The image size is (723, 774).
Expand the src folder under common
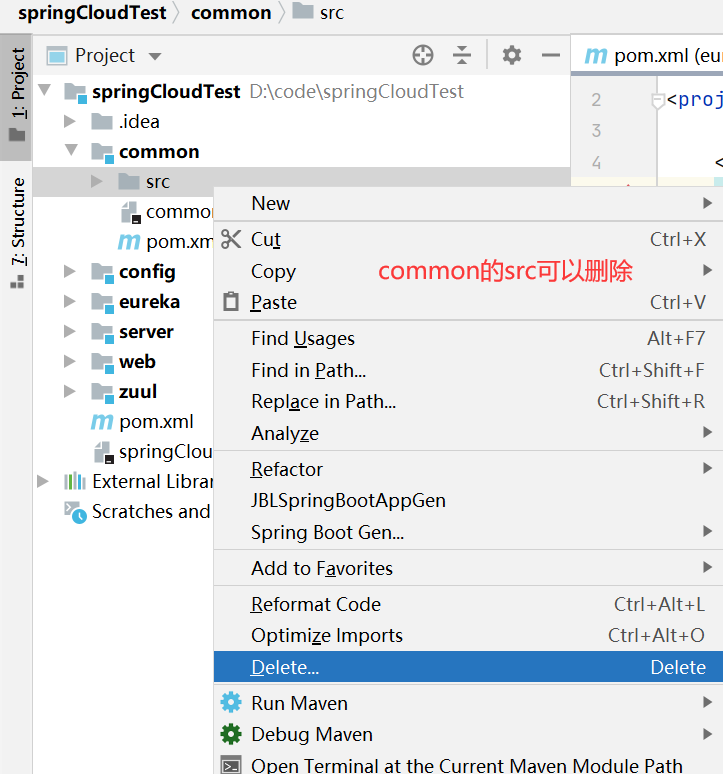(97, 182)
